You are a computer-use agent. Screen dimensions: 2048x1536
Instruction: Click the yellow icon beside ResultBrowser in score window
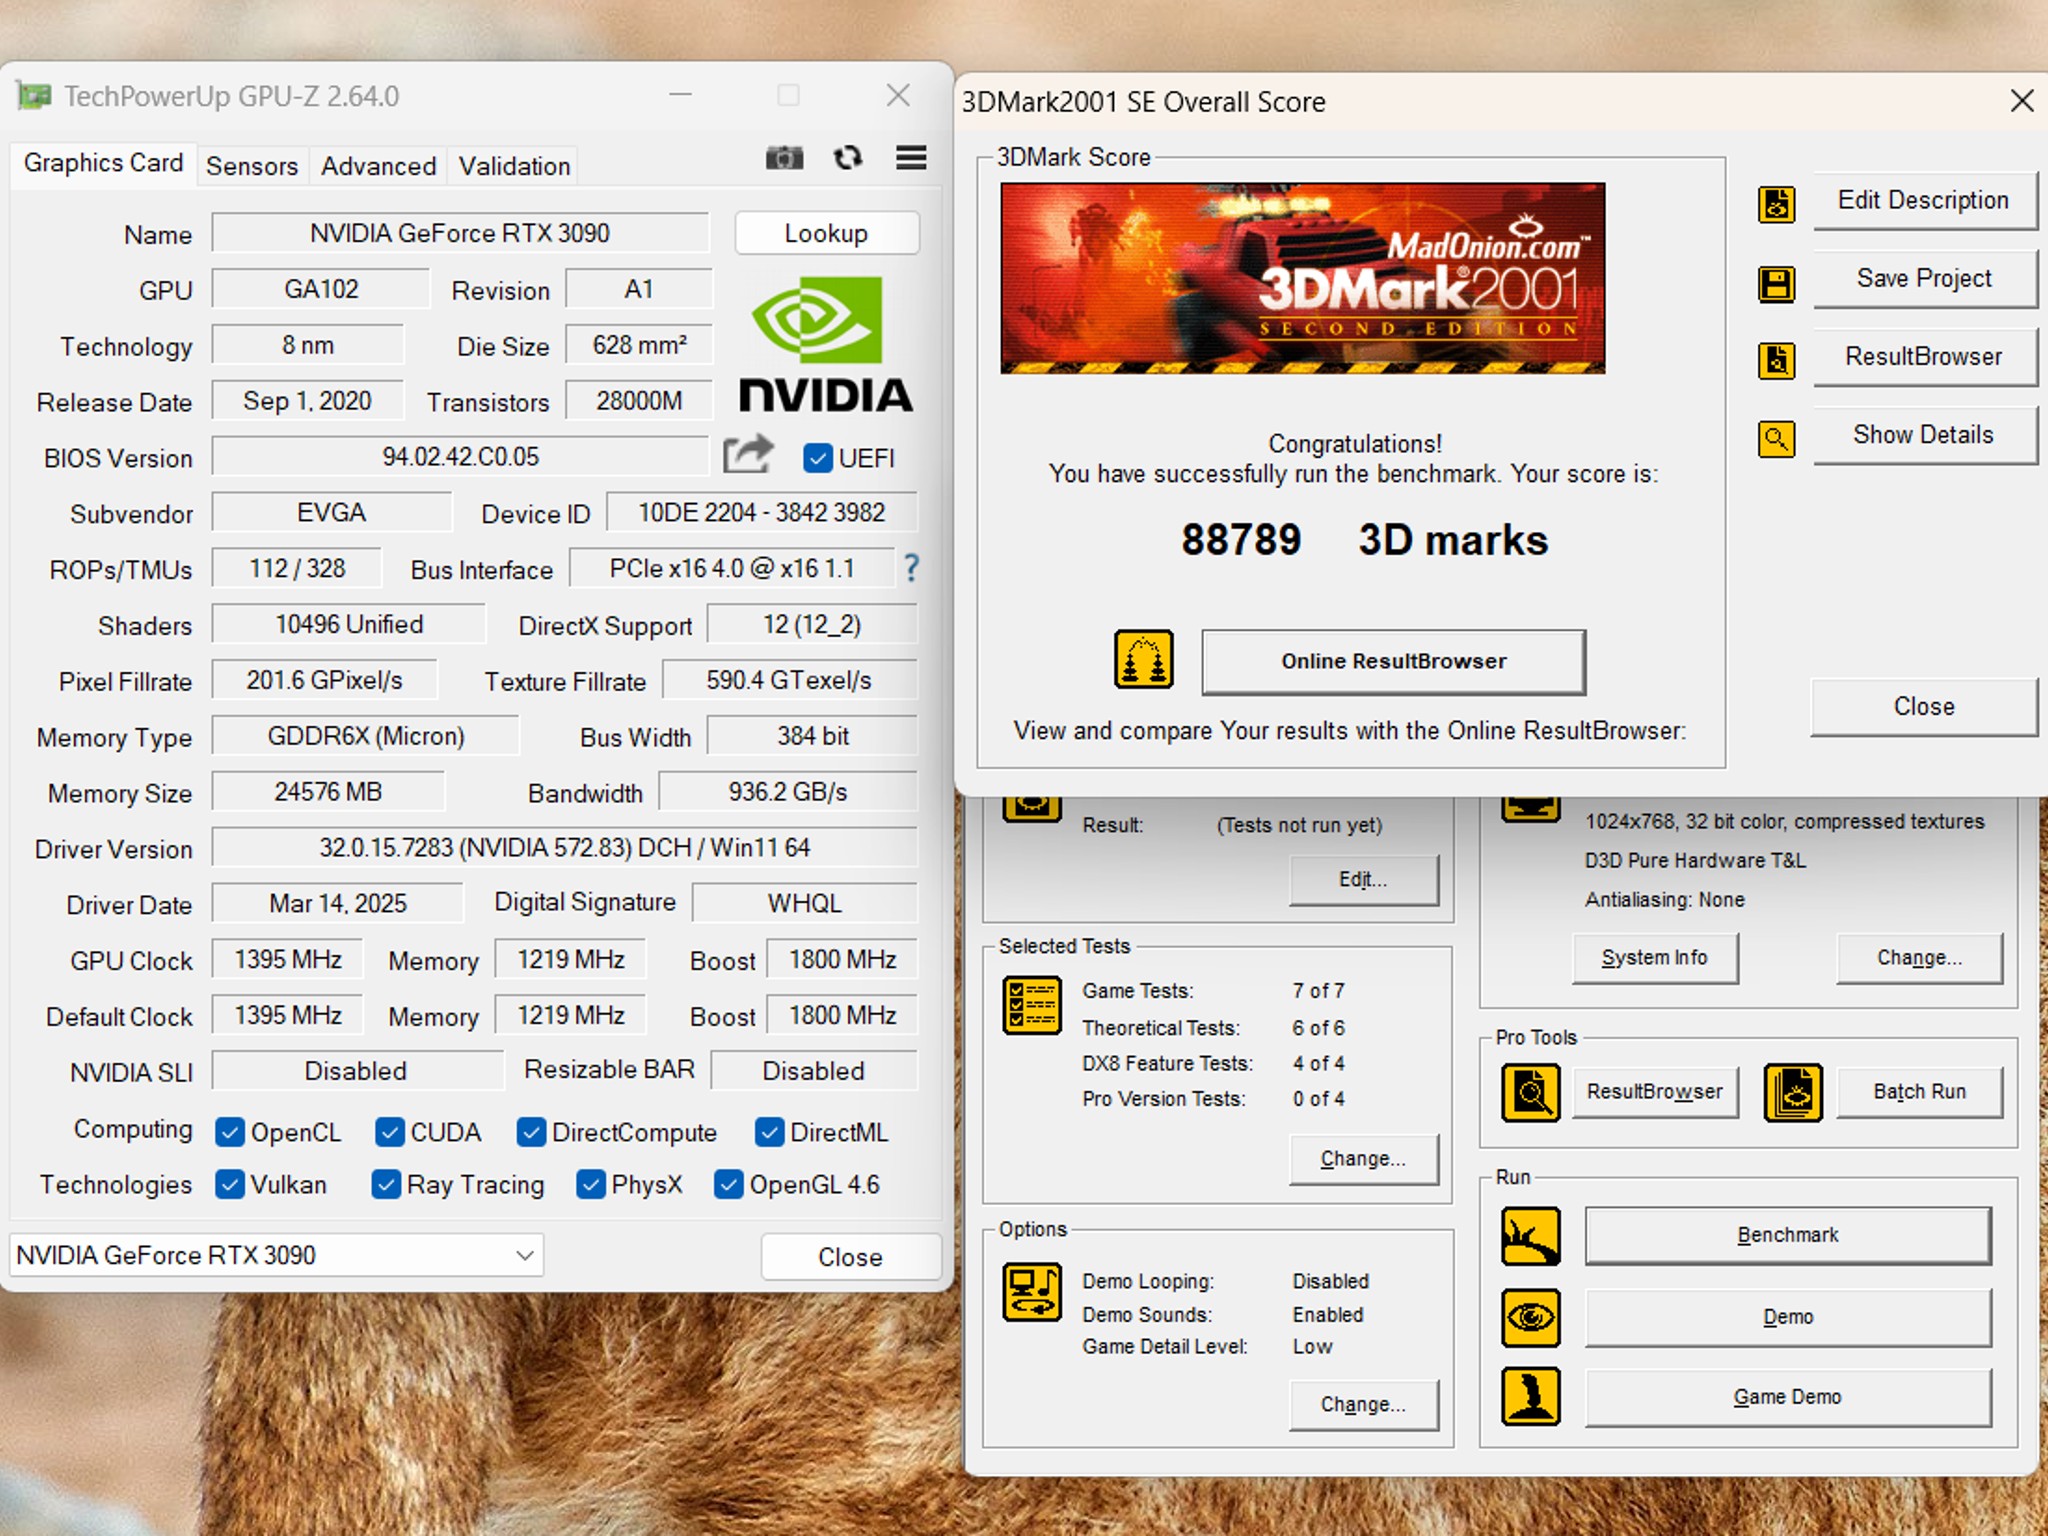1777,360
